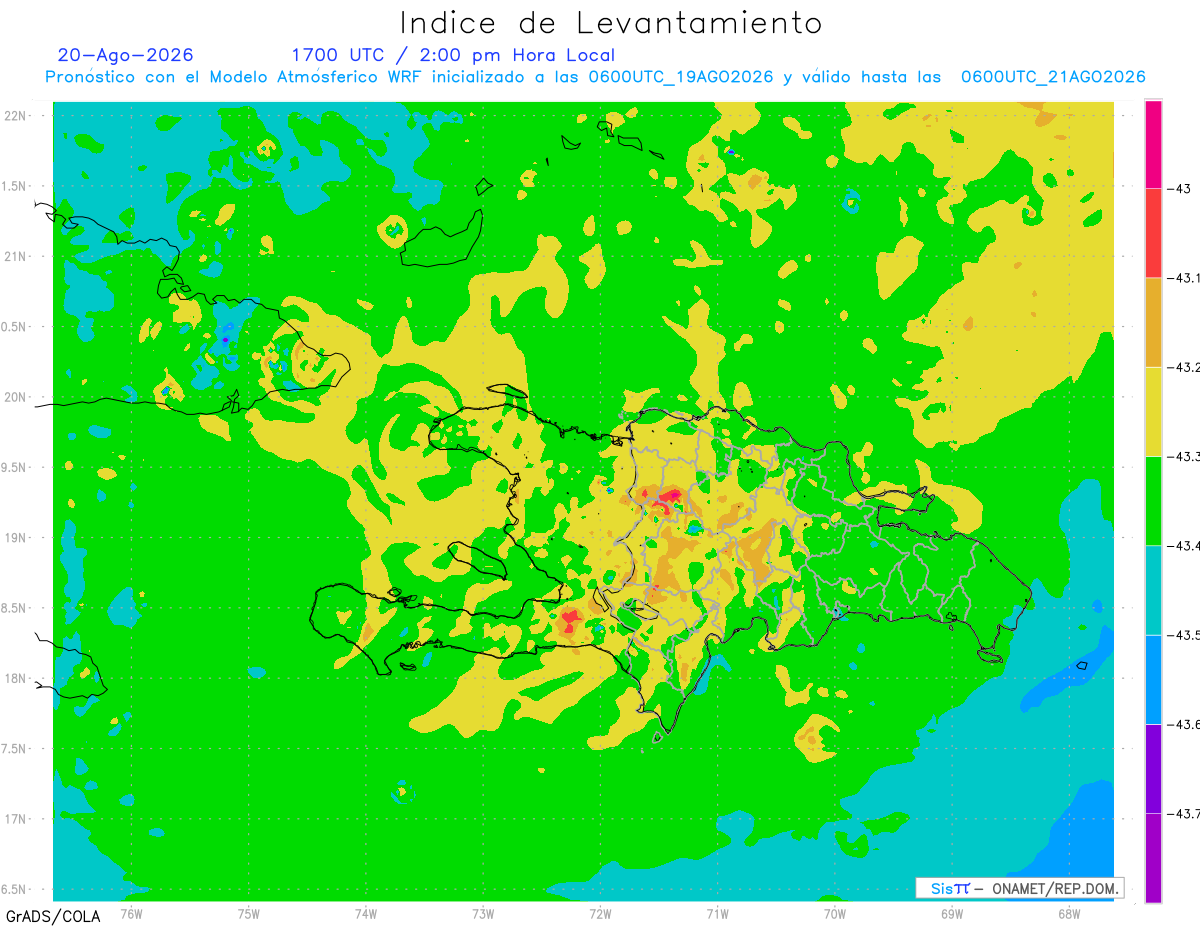Screen dimensions: 1200x927
Task: Click the '73W' longitude label
Action: (483, 913)
